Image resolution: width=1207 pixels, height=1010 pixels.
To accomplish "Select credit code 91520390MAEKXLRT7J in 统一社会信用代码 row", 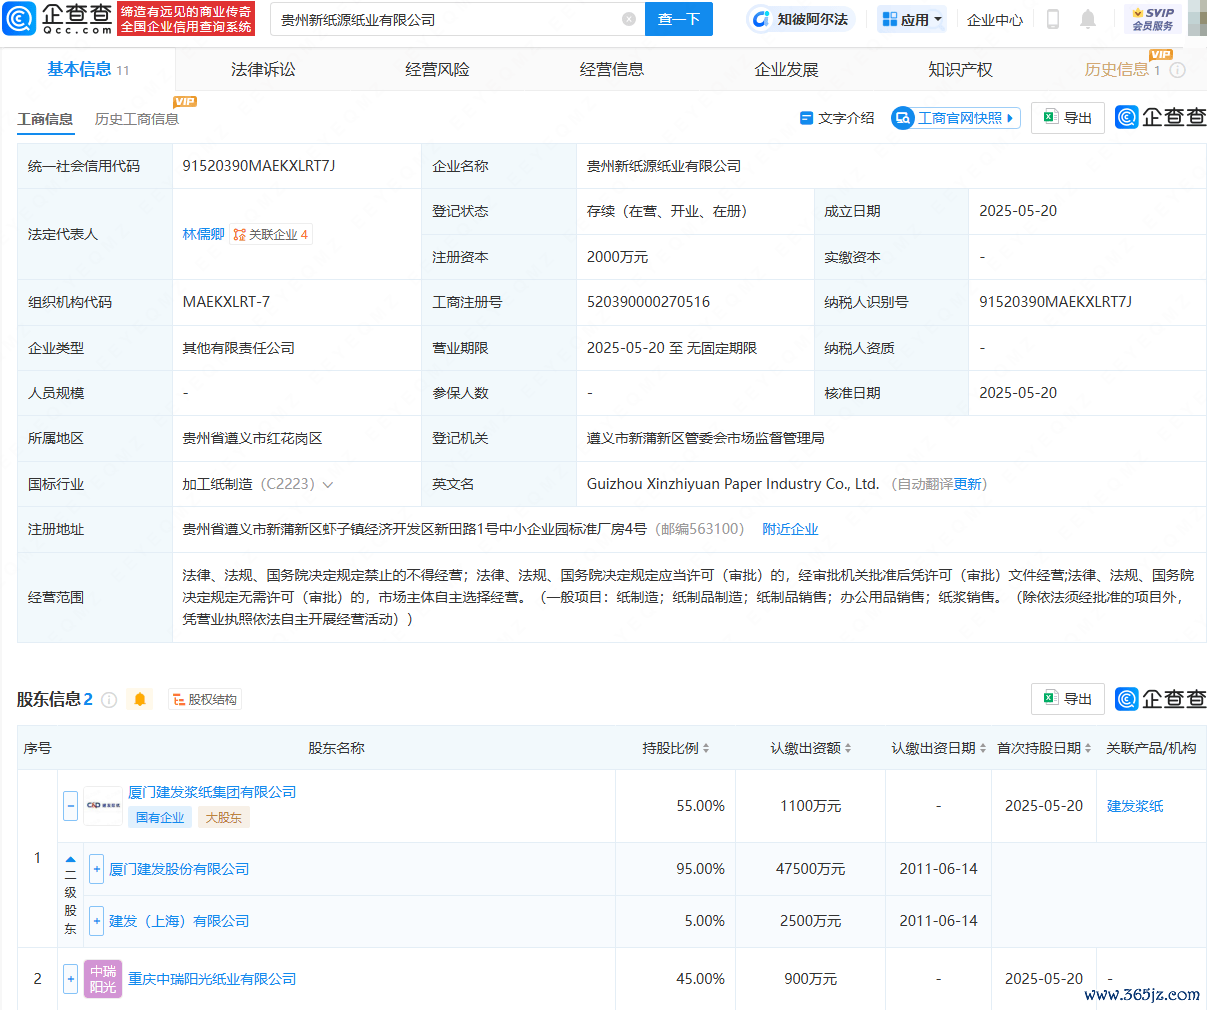I will [x=259, y=166].
